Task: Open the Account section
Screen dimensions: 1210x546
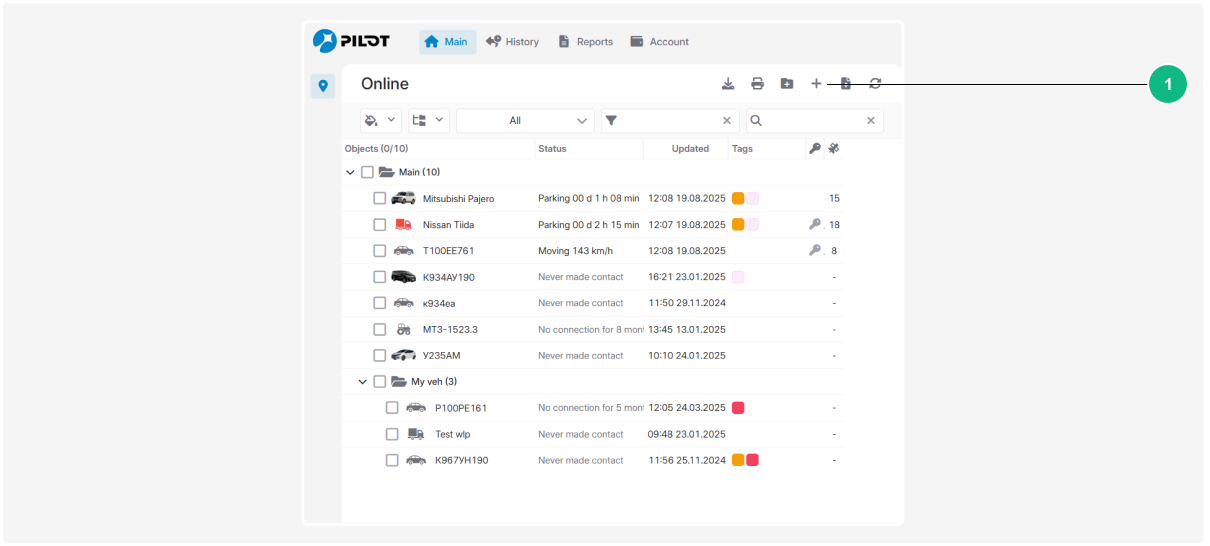Action: pos(659,42)
